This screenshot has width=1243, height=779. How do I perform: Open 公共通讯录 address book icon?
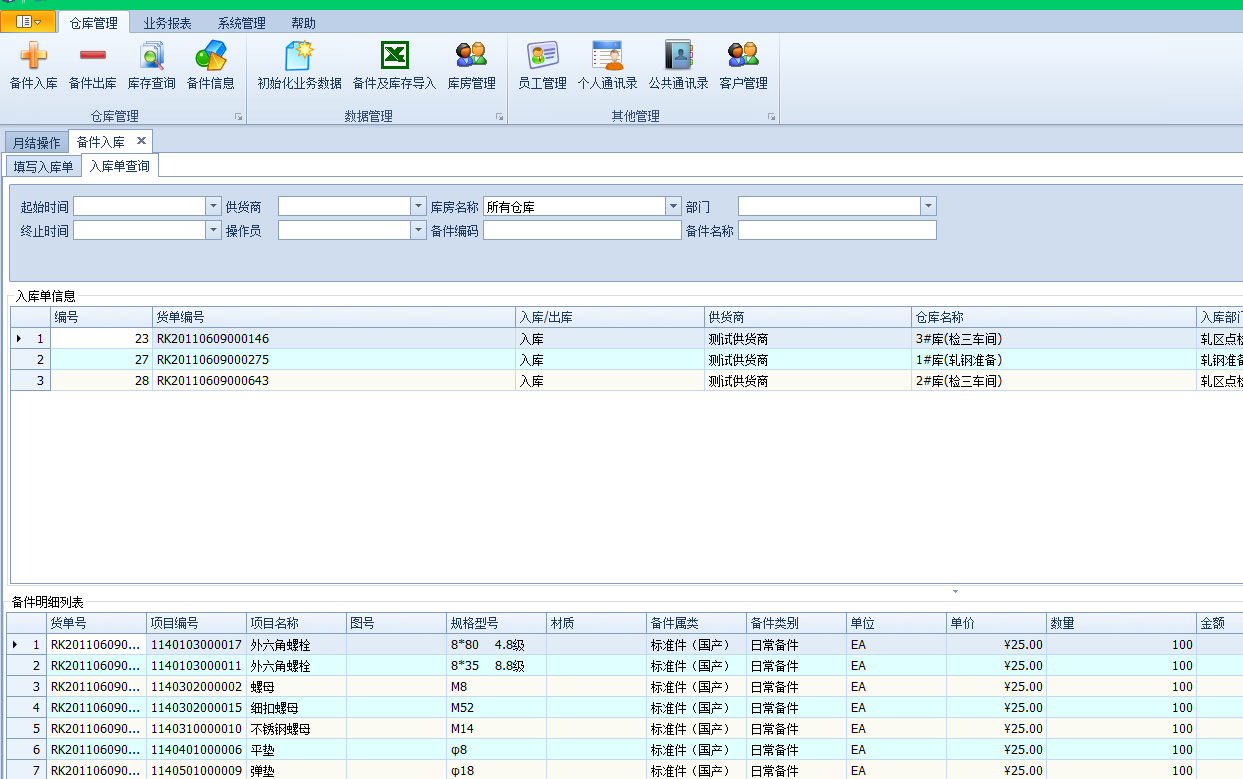click(678, 56)
